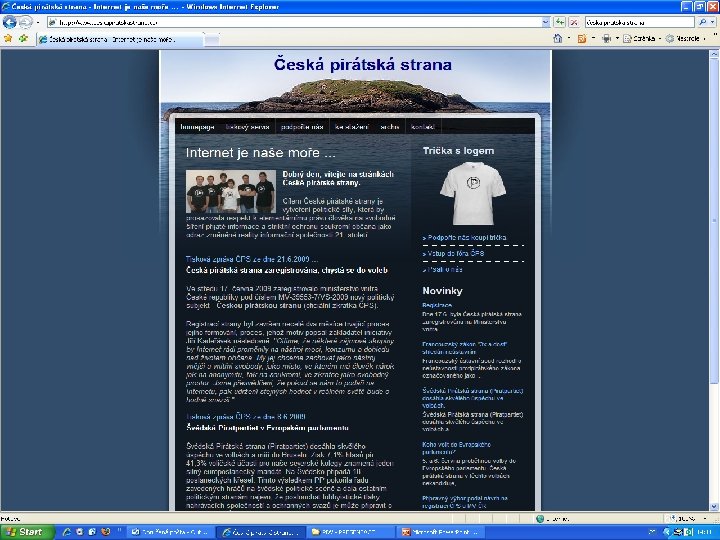Open the Švédská Pirátská strana news link
The width and height of the screenshot is (720, 540).
click(472, 398)
